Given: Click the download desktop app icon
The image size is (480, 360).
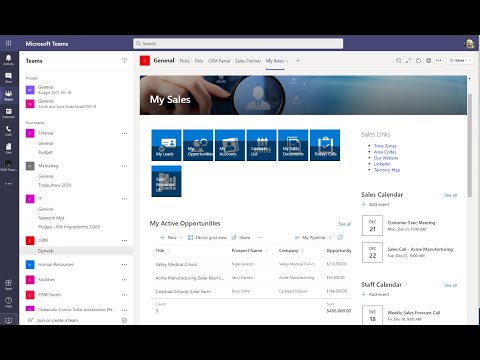Looking at the screenshot, I should (9, 320).
